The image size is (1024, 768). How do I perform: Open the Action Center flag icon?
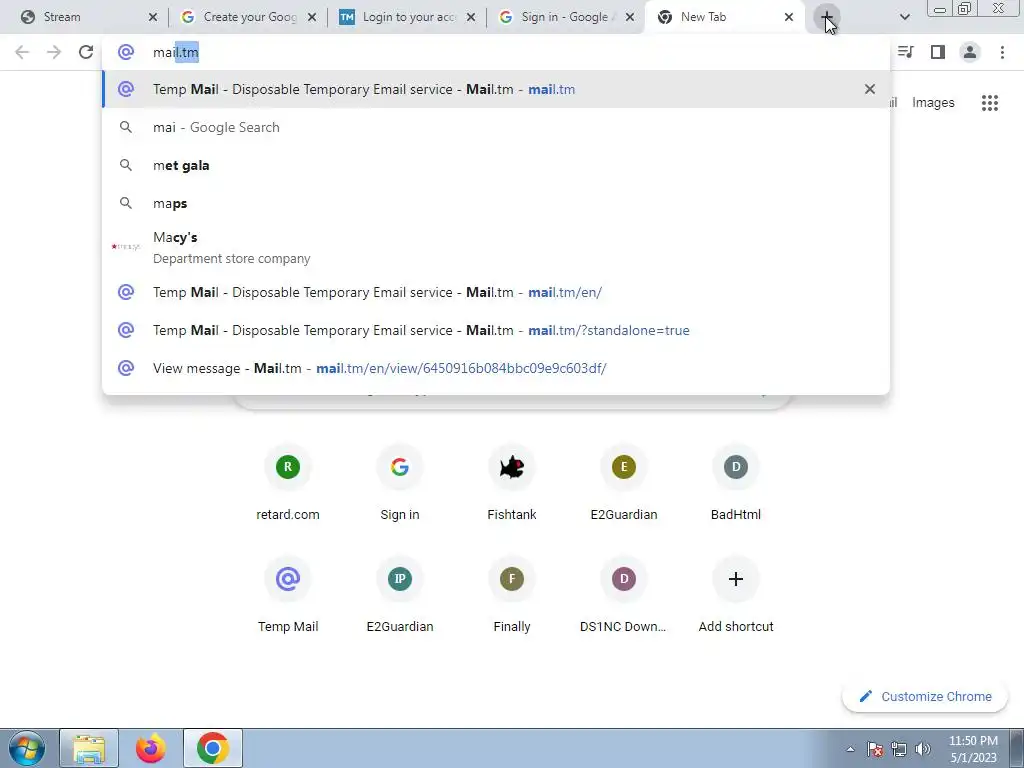point(875,749)
